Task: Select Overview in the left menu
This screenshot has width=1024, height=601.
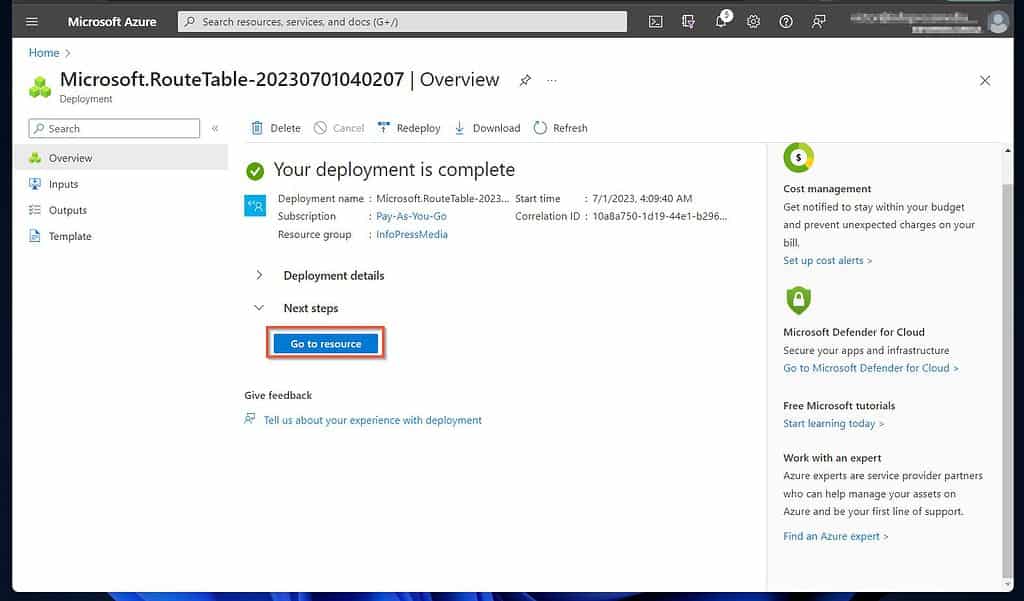Action: pyautogui.click(x=121, y=158)
